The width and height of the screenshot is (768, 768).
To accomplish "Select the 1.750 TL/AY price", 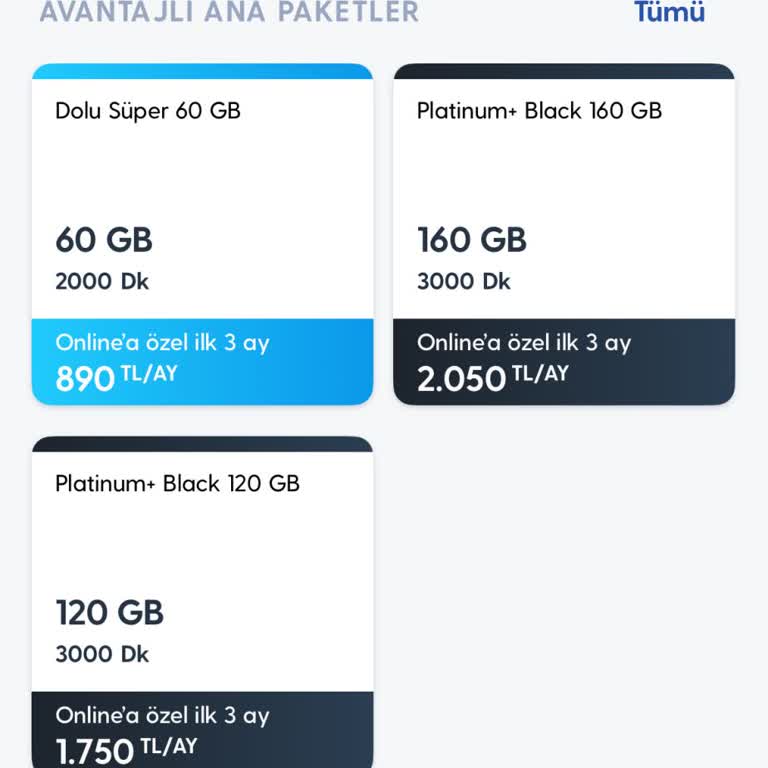I will coord(126,750).
